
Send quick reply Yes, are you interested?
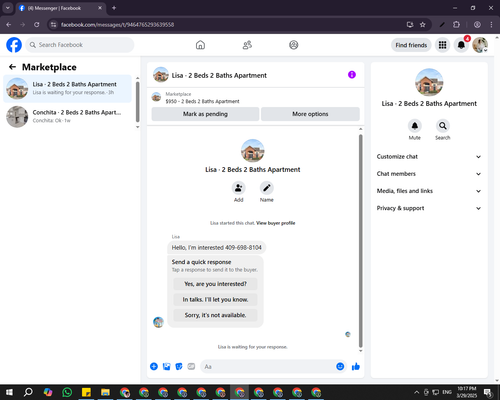215,284
